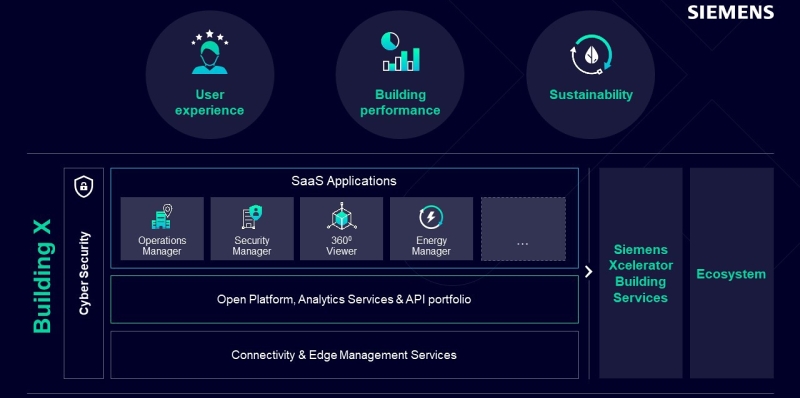Open the dashed placeholder tile with ellipsis

[523, 229]
